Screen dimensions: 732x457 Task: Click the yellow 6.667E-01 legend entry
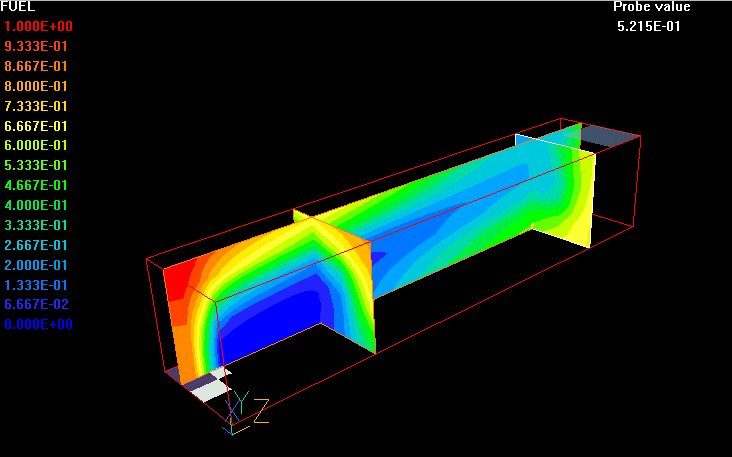(38, 126)
